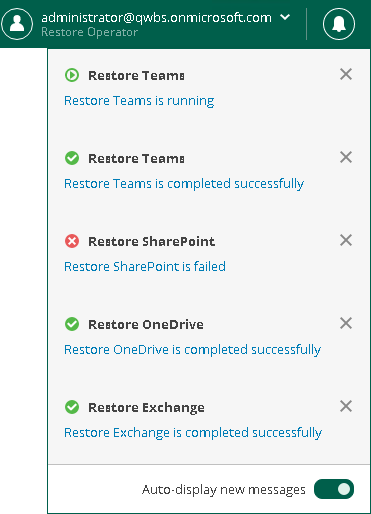Dismiss the Restore Exchange notification
Screen dimensions: 371x514
pyautogui.click(x=346, y=406)
